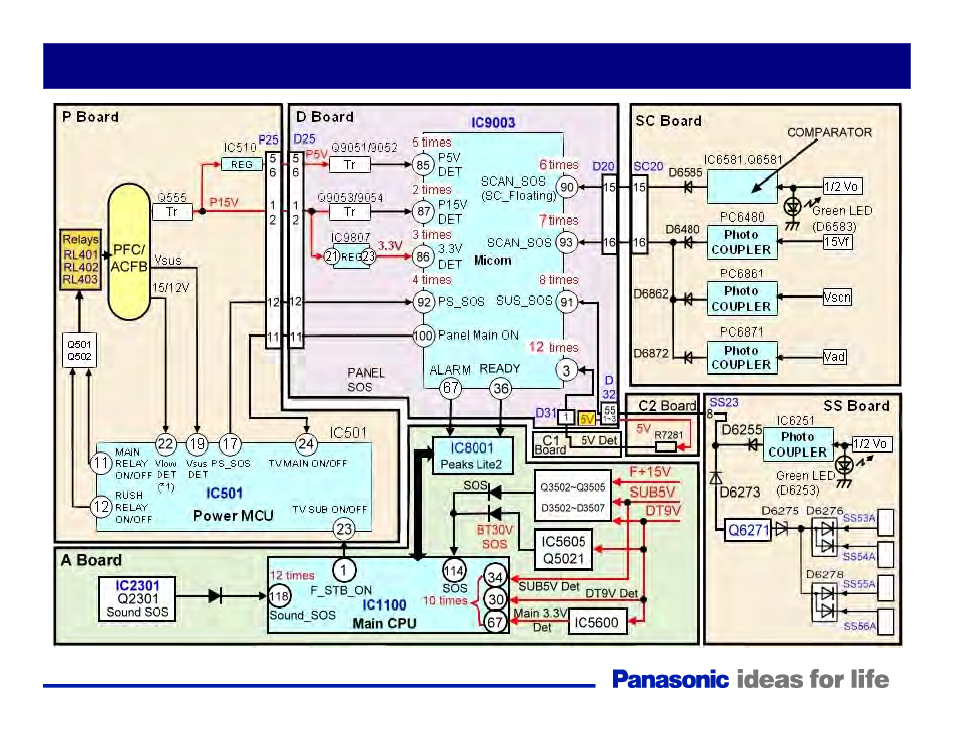Click pin circle 91 SUS_SOS

tap(566, 302)
